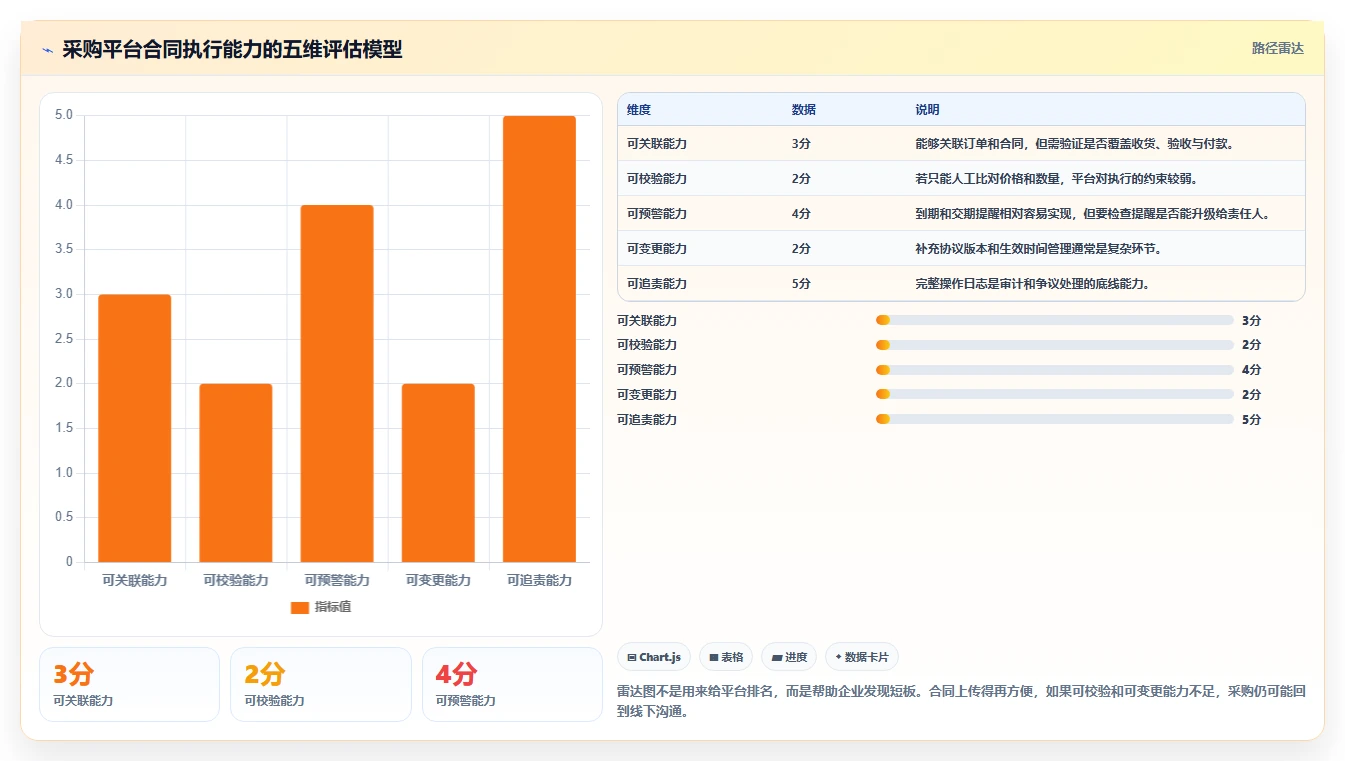Image resolution: width=1345 pixels, height=761 pixels.
Task: Click the 说明 column header
Action: (927, 110)
